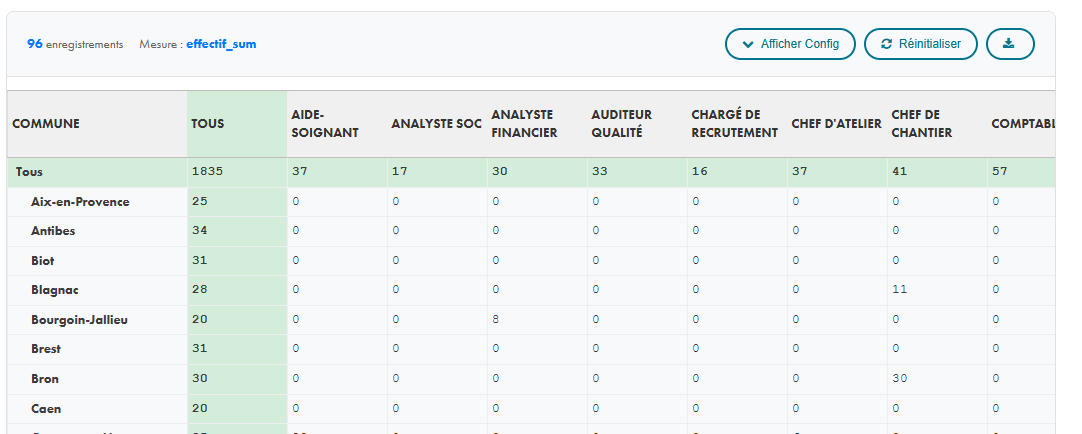Click the effectif_sum measure link
Screen dimensions: 1082x434
[221, 45]
